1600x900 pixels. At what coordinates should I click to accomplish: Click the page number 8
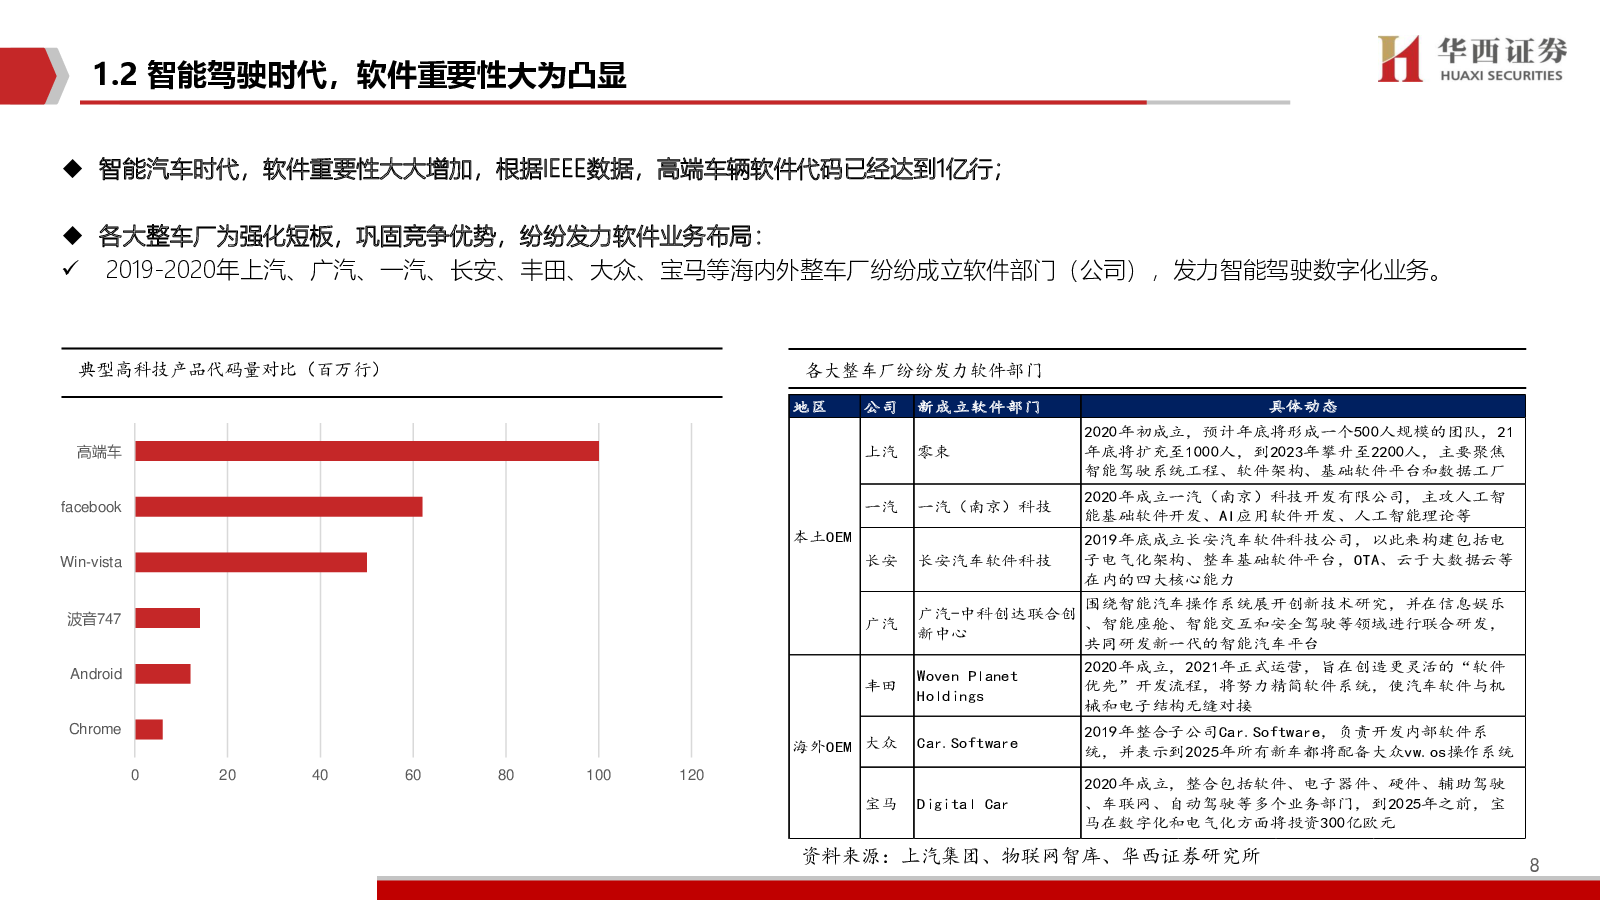click(1534, 865)
